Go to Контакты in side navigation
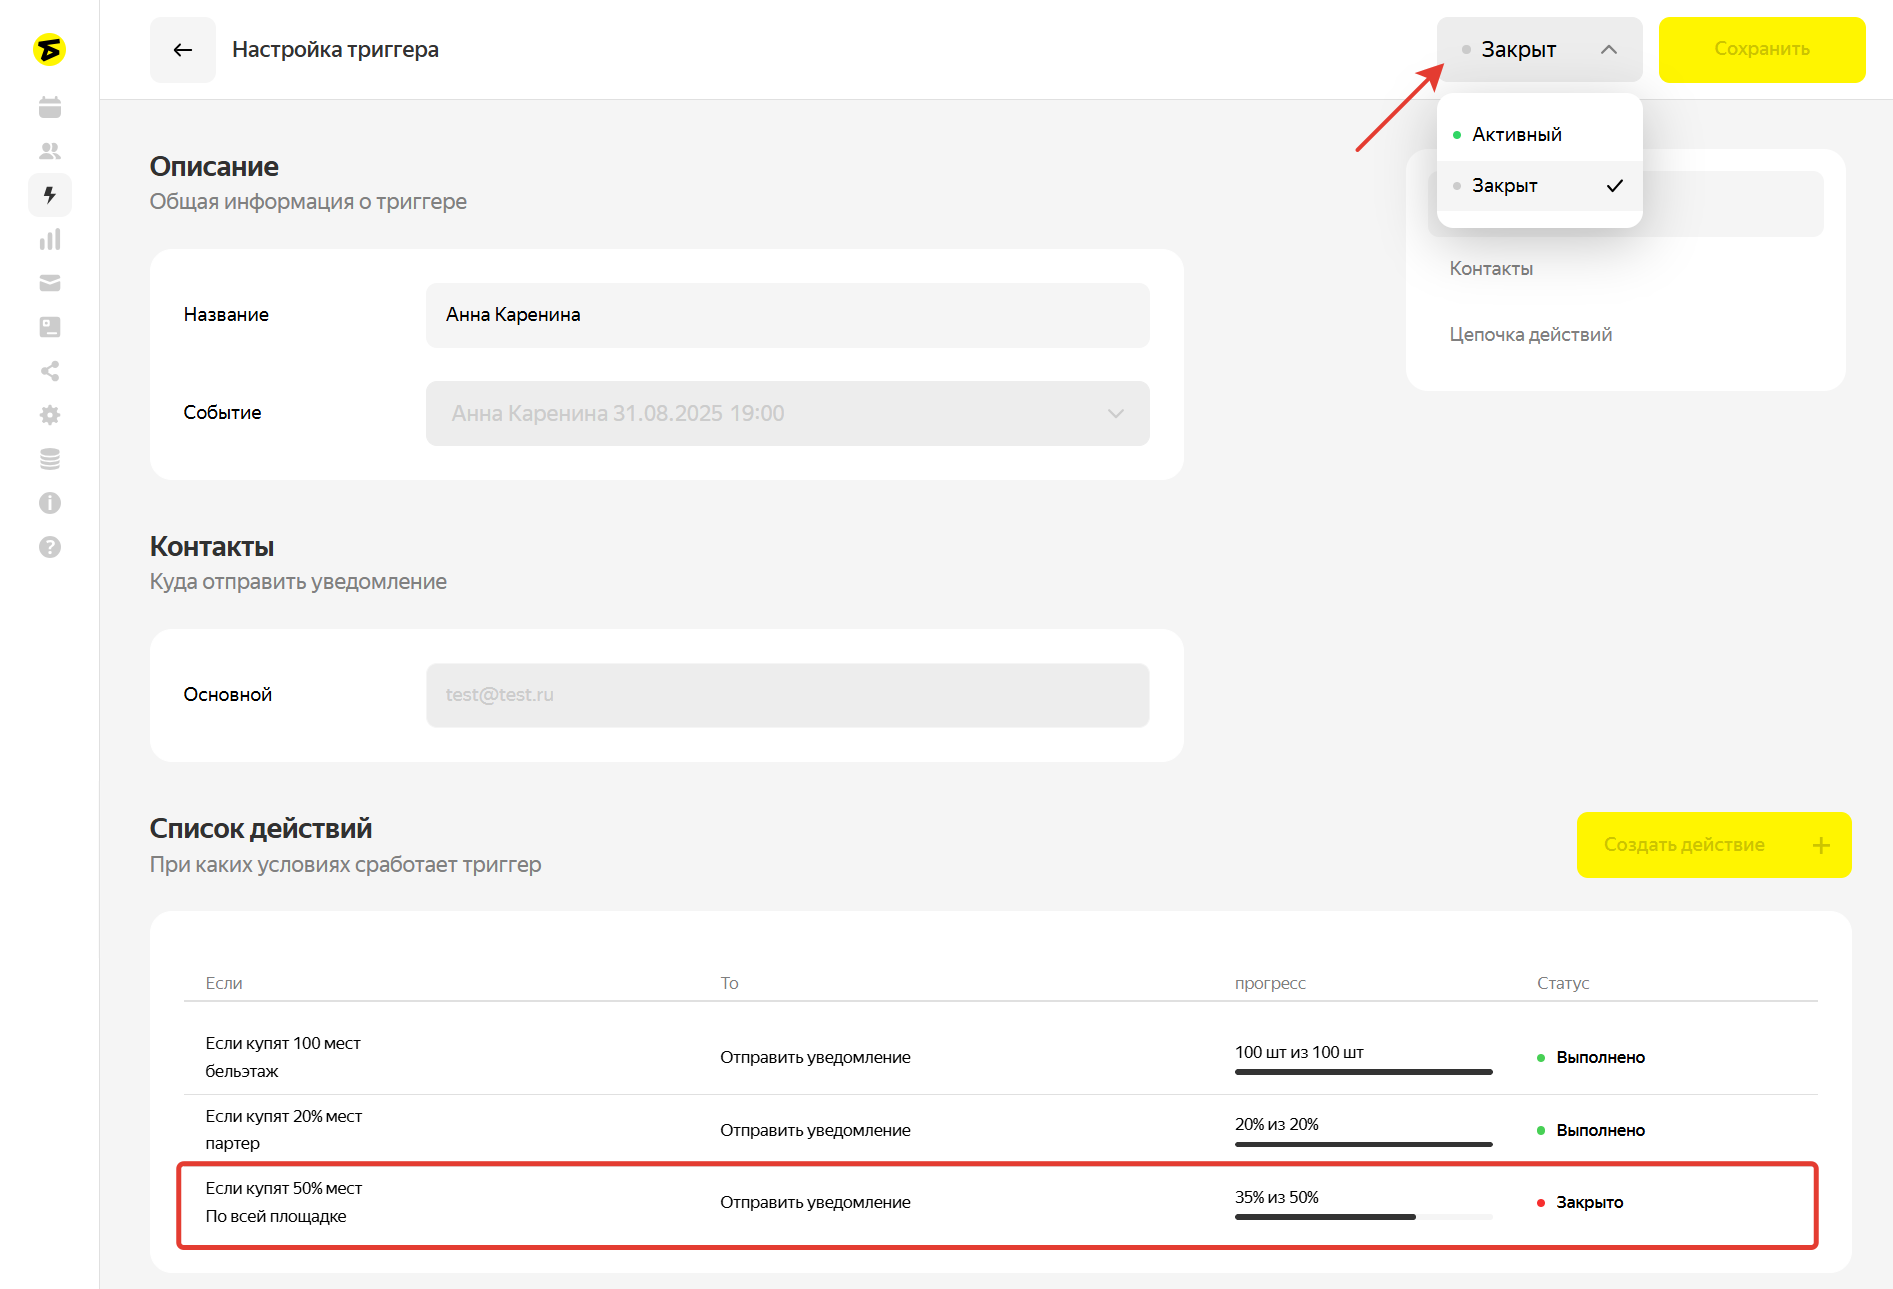Screen dimensions: 1893x1289 (x=1491, y=269)
